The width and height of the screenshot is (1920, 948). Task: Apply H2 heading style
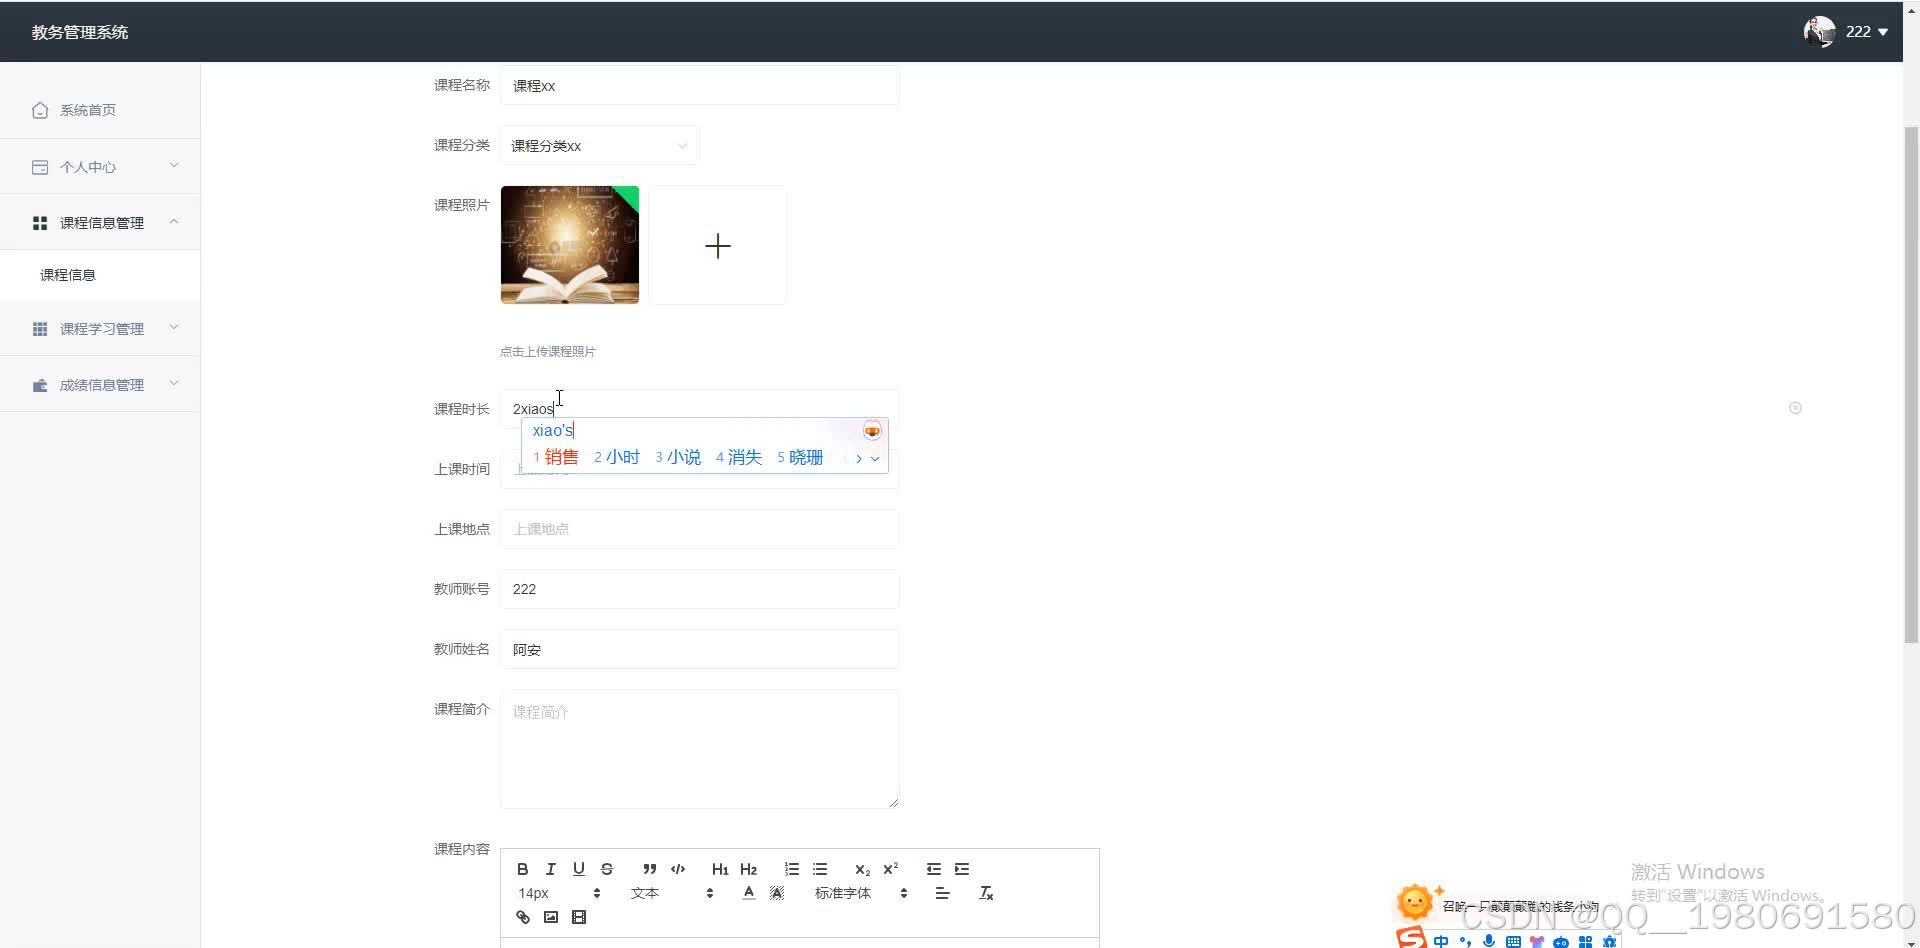point(748,869)
